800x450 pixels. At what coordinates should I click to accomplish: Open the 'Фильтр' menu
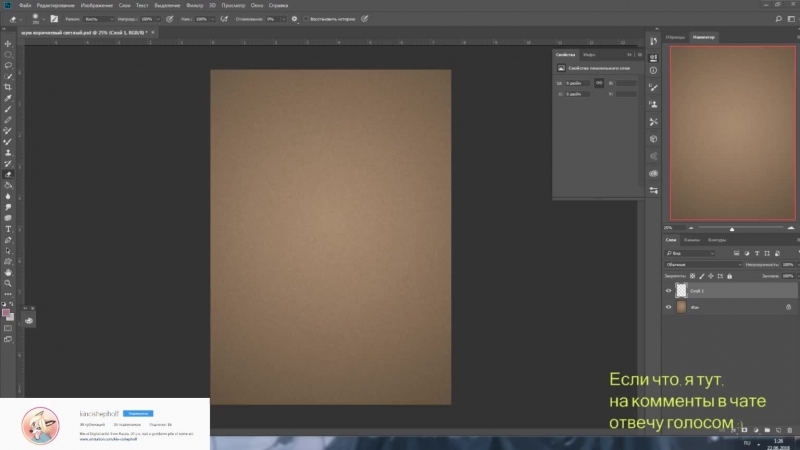[x=194, y=5]
